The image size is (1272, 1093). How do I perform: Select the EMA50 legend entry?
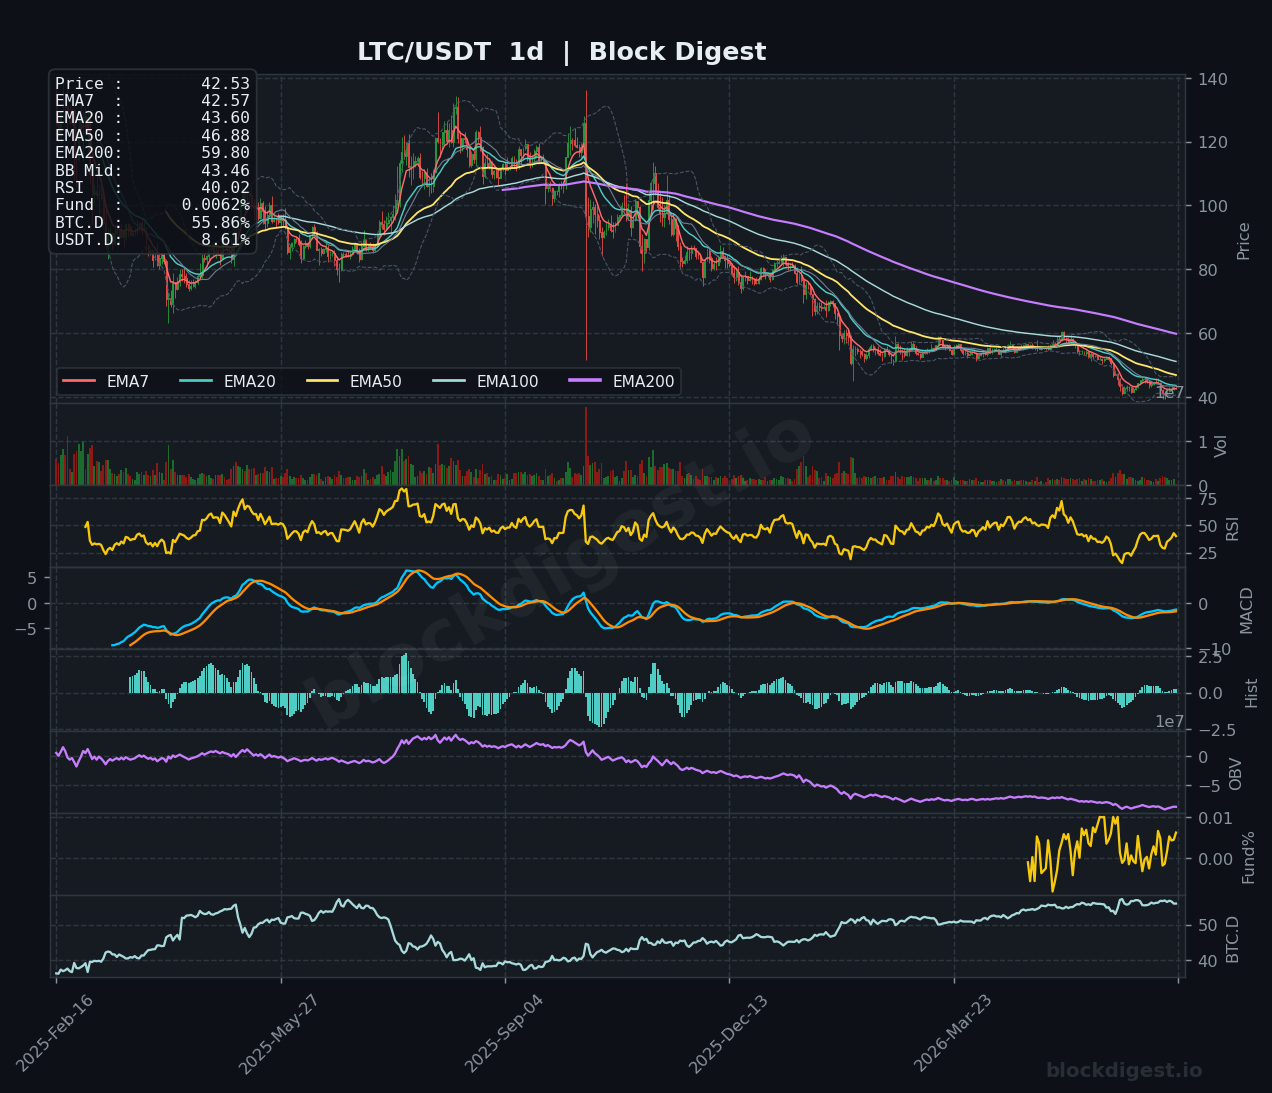354,381
